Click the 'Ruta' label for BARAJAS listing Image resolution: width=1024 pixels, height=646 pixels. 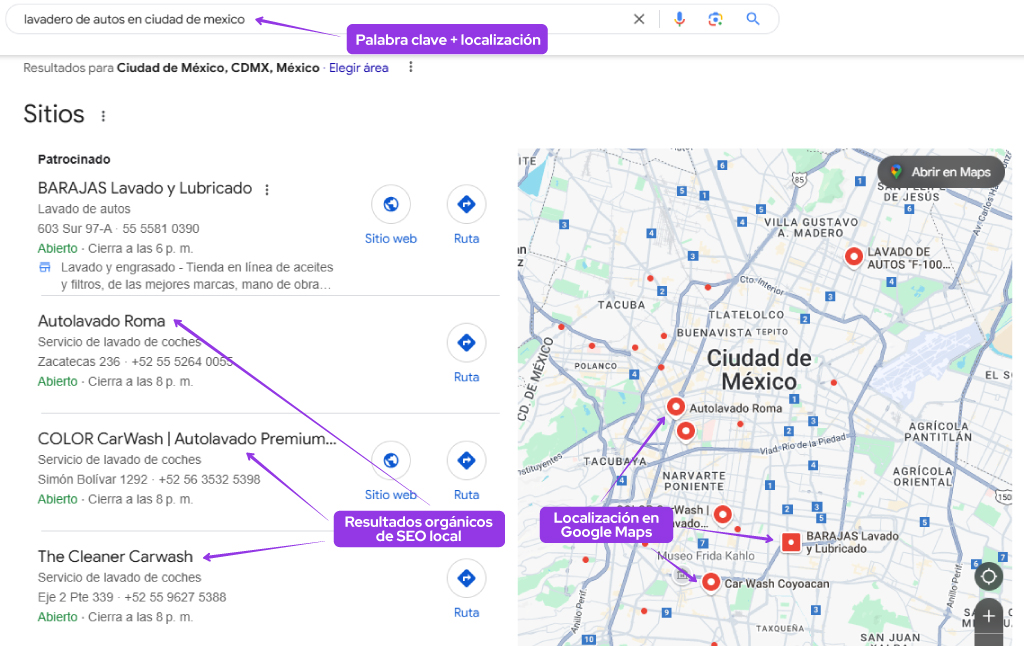(x=466, y=239)
